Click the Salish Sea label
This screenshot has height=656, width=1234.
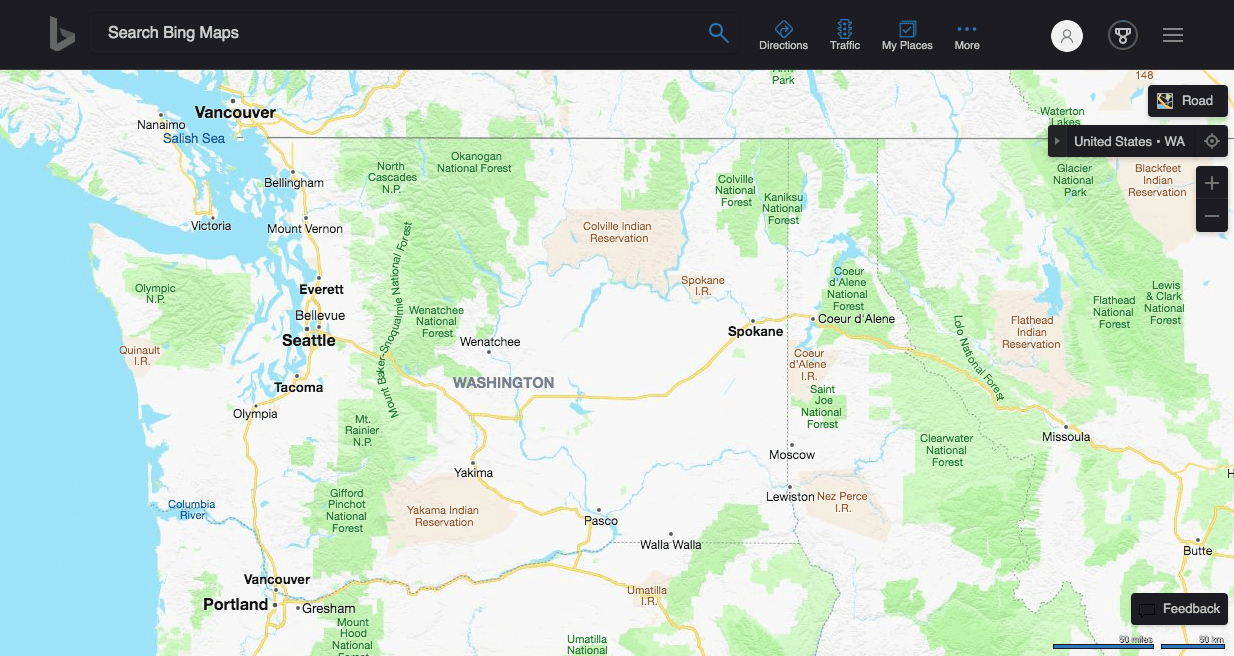194,138
